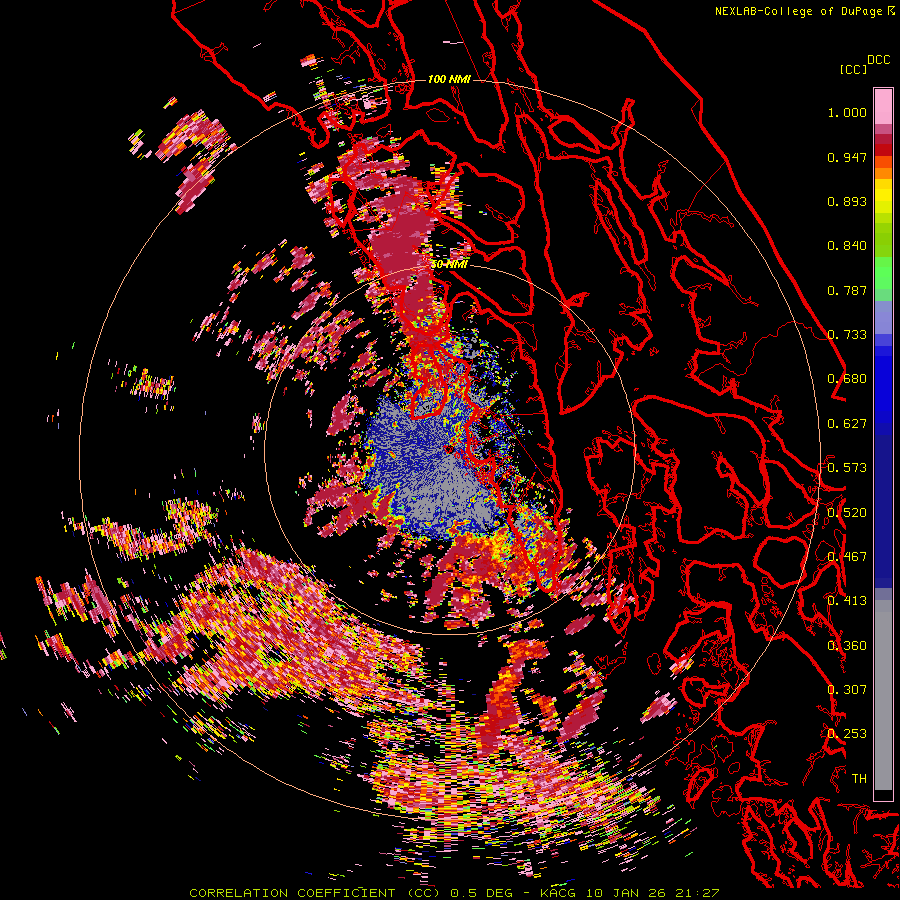Screen dimensions: 900x900
Task: Click the 100 NMI range ring label
Action: pyautogui.click(x=449, y=79)
